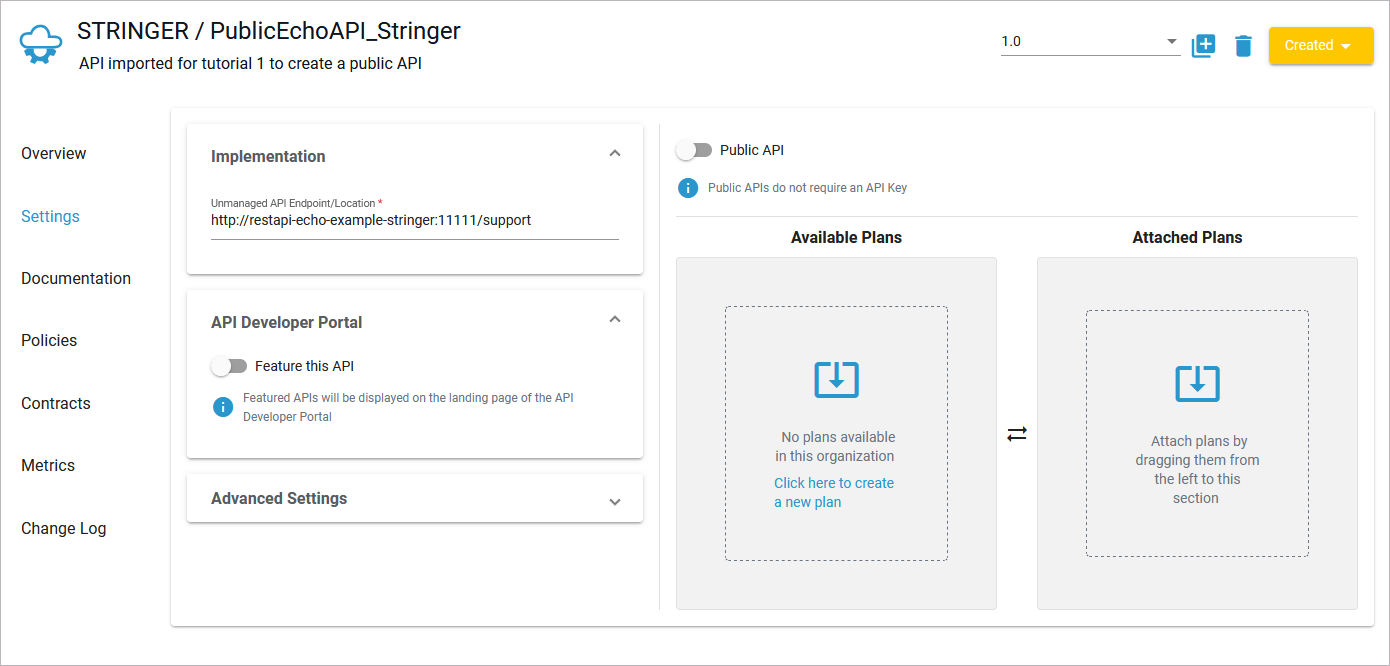Click the Unmanaged API Endpoint input field
This screenshot has height=666, width=1390.
[414, 220]
